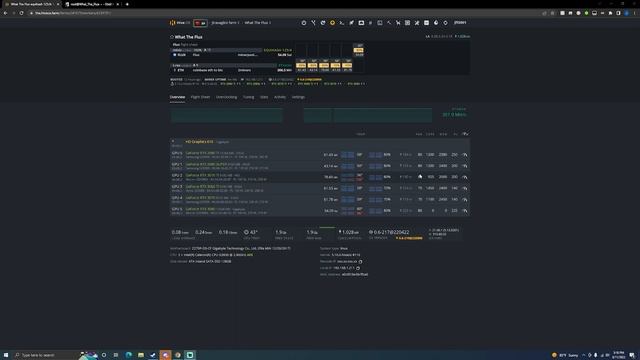Open the tuning icon for the GPU 2 row
The height and width of the screenshot is (360, 640).
click(464, 177)
